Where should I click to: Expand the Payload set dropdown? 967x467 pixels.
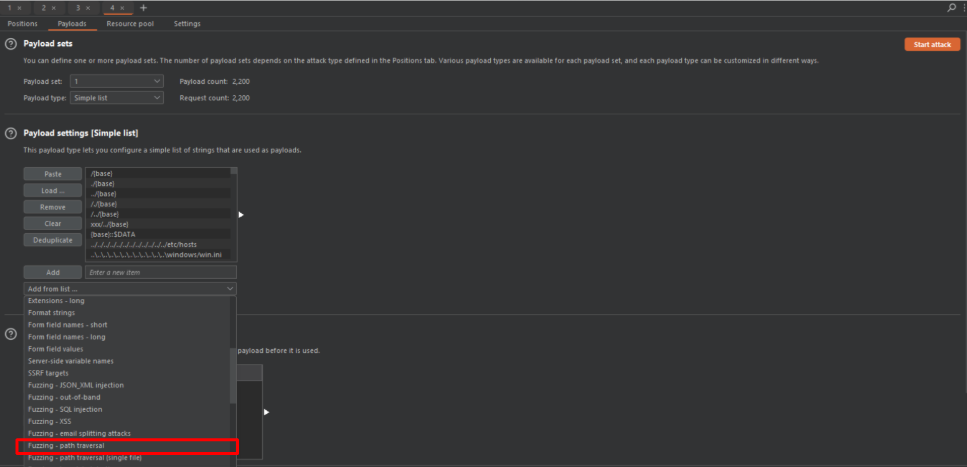click(x=116, y=80)
